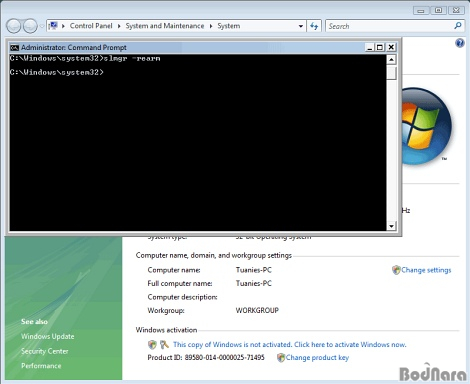Click shield icon beside activation message

[x=152, y=344]
